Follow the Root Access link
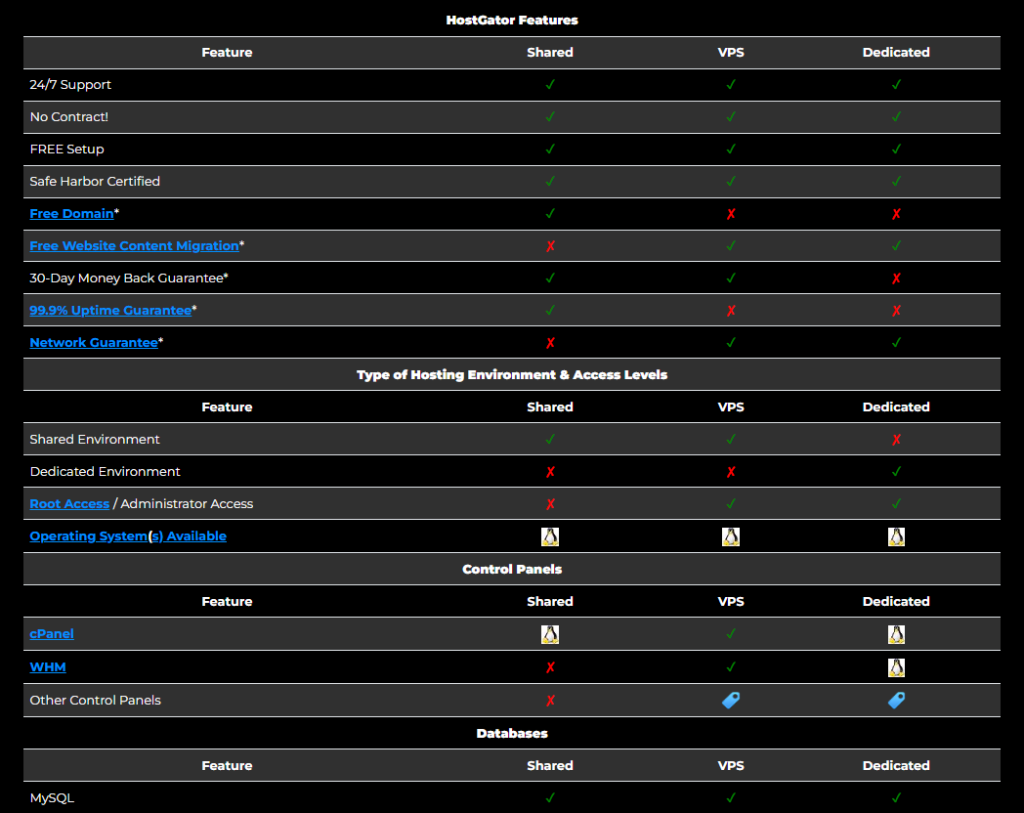 coord(69,503)
